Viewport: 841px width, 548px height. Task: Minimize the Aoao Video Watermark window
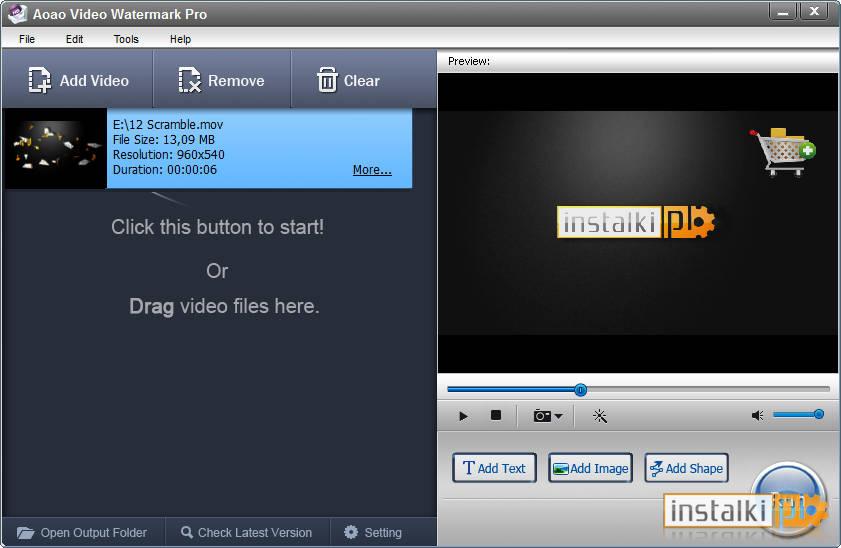point(783,12)
